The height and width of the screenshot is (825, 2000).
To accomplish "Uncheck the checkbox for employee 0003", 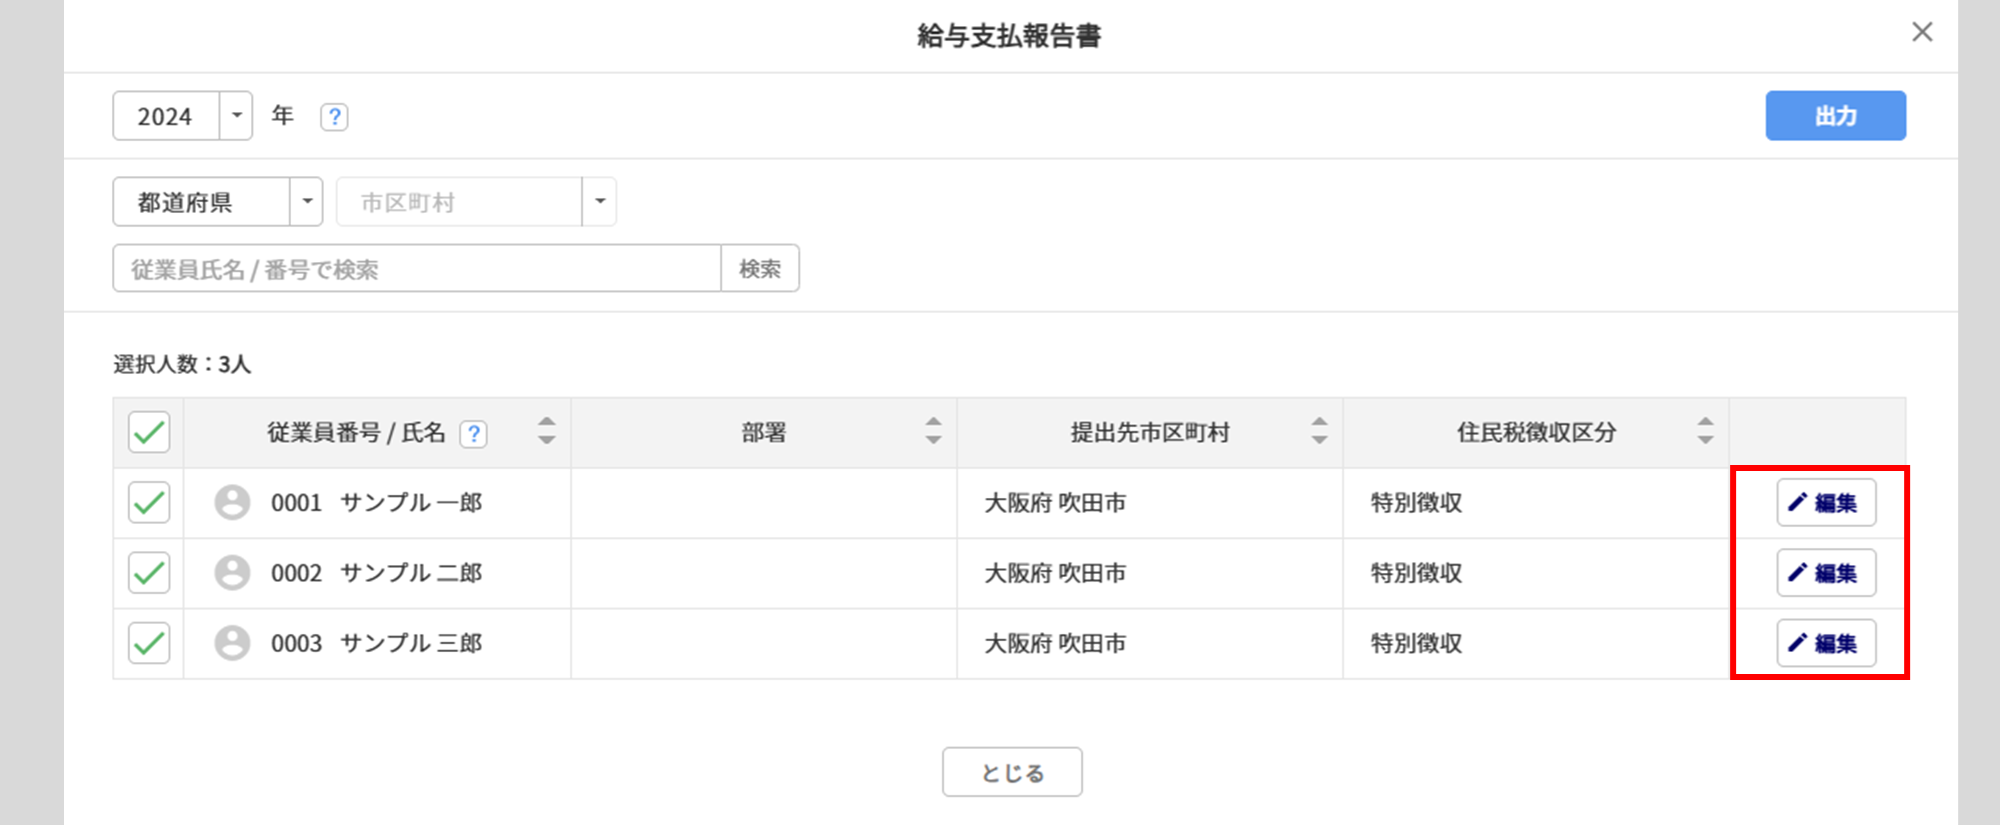I will pyautogui.click(x=149, y=643).
